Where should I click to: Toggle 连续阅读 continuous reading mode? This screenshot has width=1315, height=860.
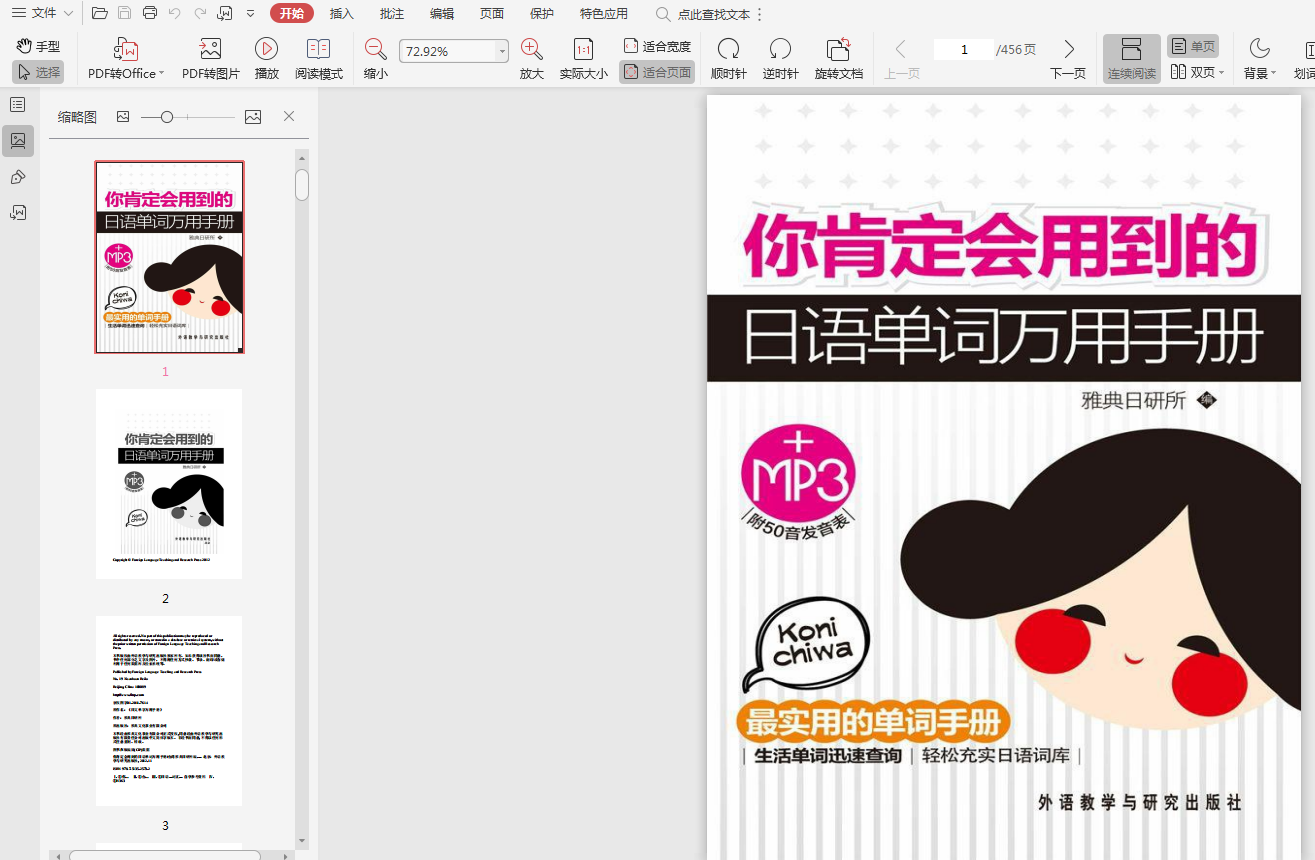tap(1131, 59)
